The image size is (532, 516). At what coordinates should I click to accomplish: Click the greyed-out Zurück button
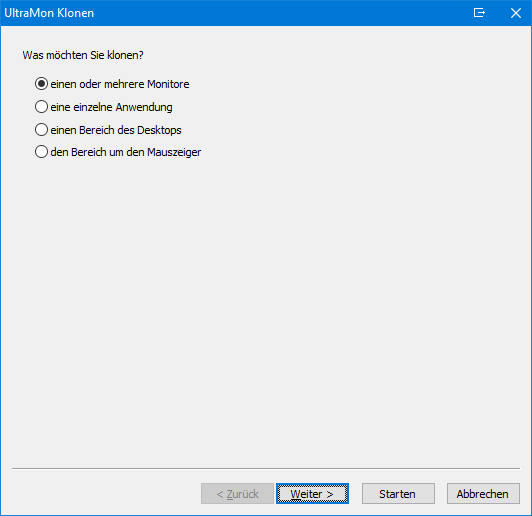click(x=237, y=494)
